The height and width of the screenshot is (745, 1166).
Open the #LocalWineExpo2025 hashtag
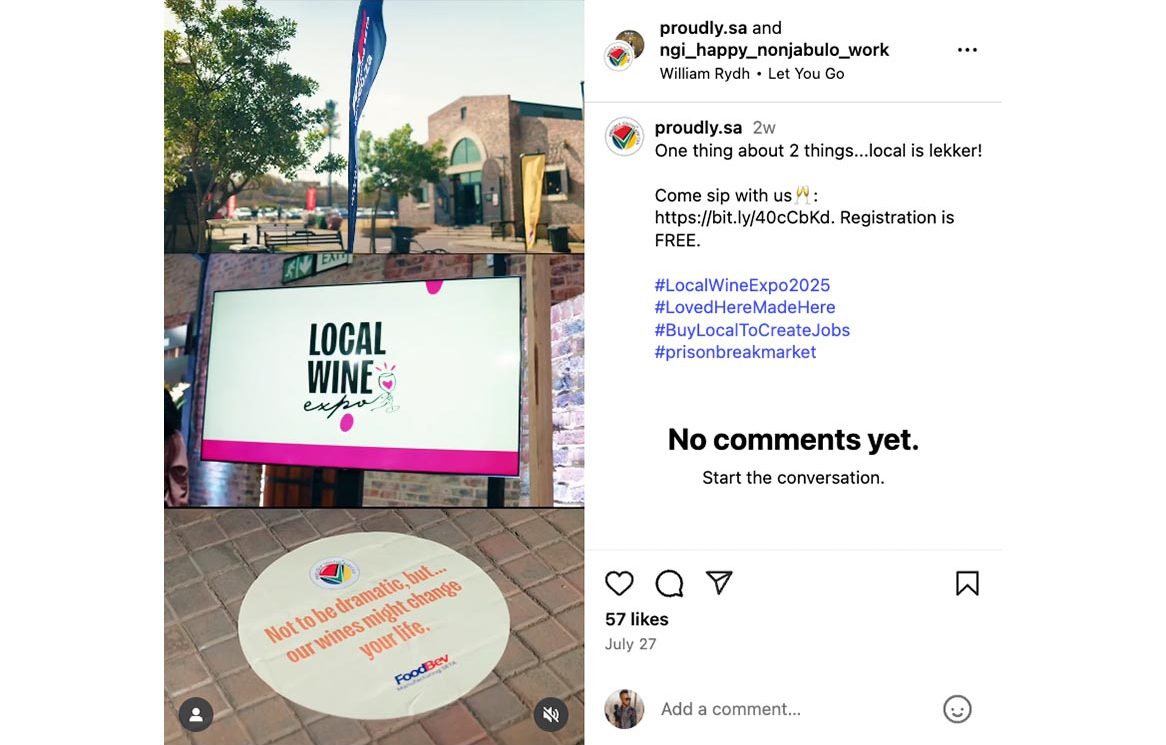[742, 285]
